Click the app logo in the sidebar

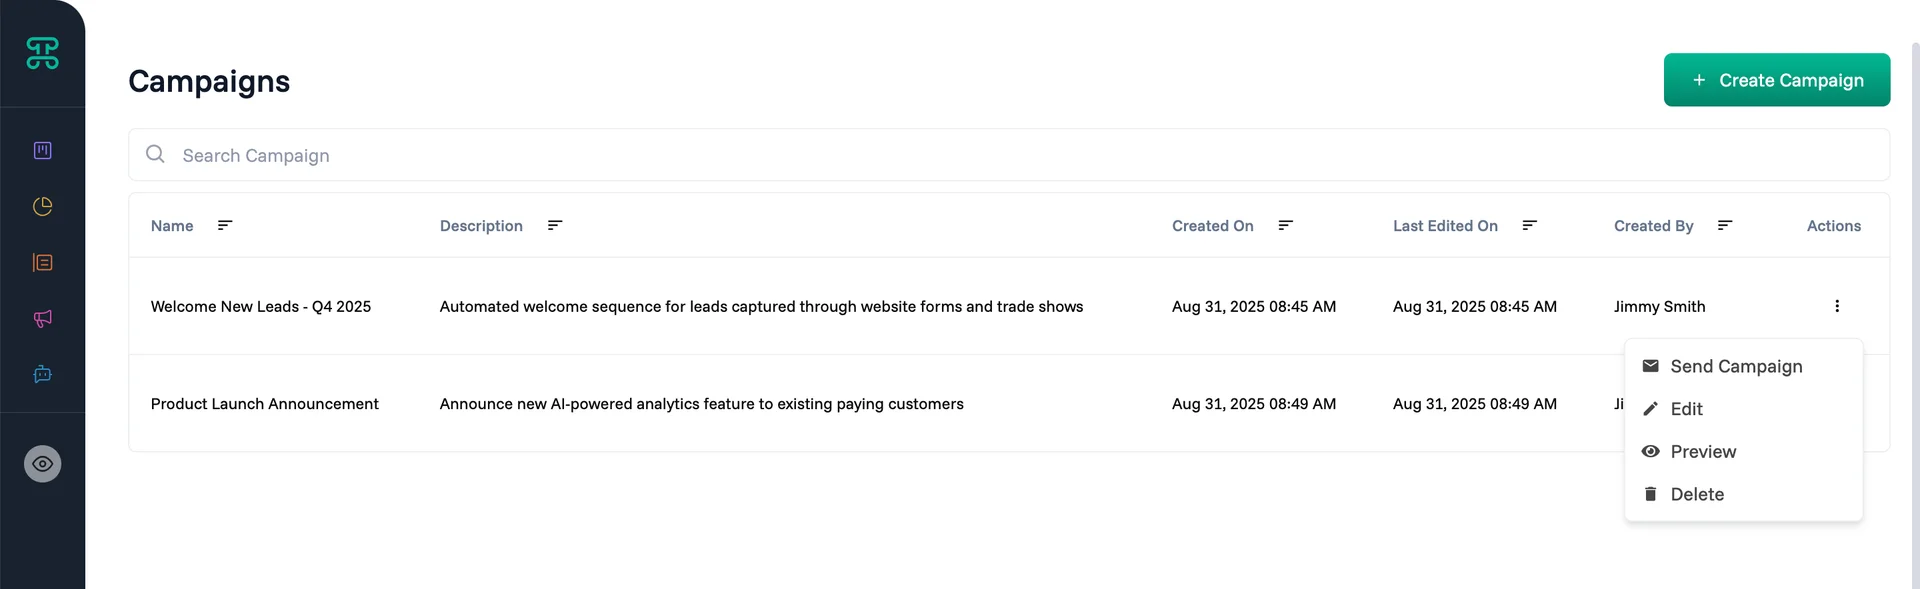[x=42, y=53]
